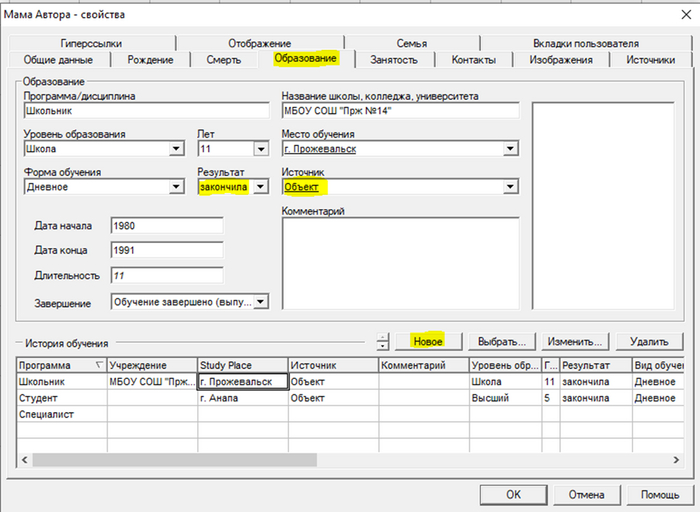
Task: Click the Изменить... button
Action: pos(574,341)
